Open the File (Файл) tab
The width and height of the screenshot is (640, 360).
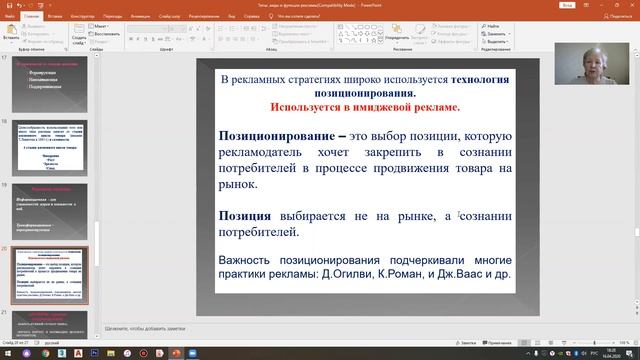click(x=10, y=16)
